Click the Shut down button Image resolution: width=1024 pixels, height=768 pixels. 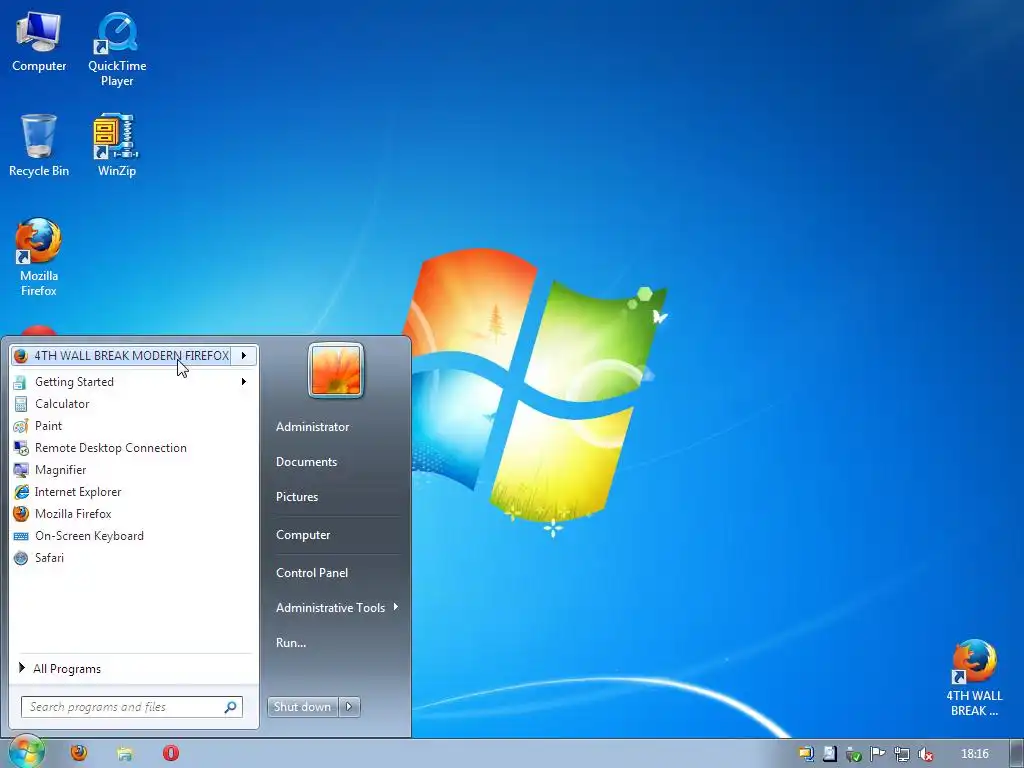[x=302, y=707]
